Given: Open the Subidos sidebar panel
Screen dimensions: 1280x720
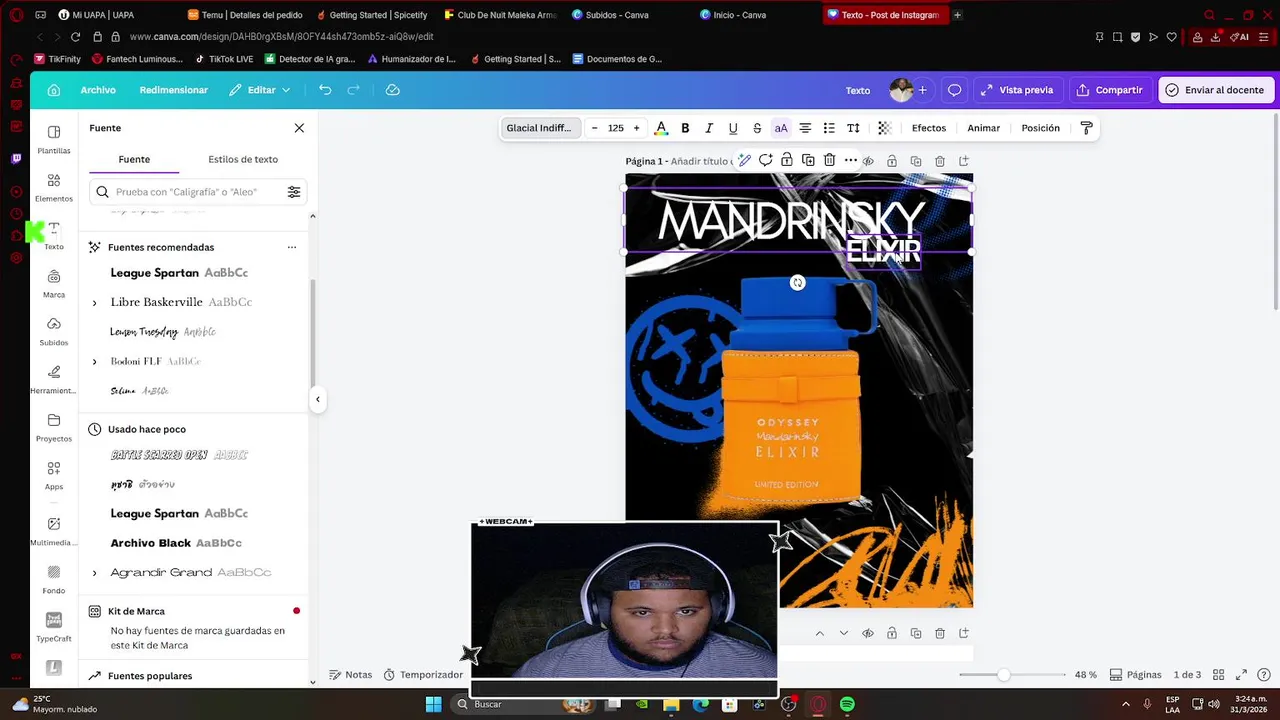Looking at the screenshot, I should point(54,331).
